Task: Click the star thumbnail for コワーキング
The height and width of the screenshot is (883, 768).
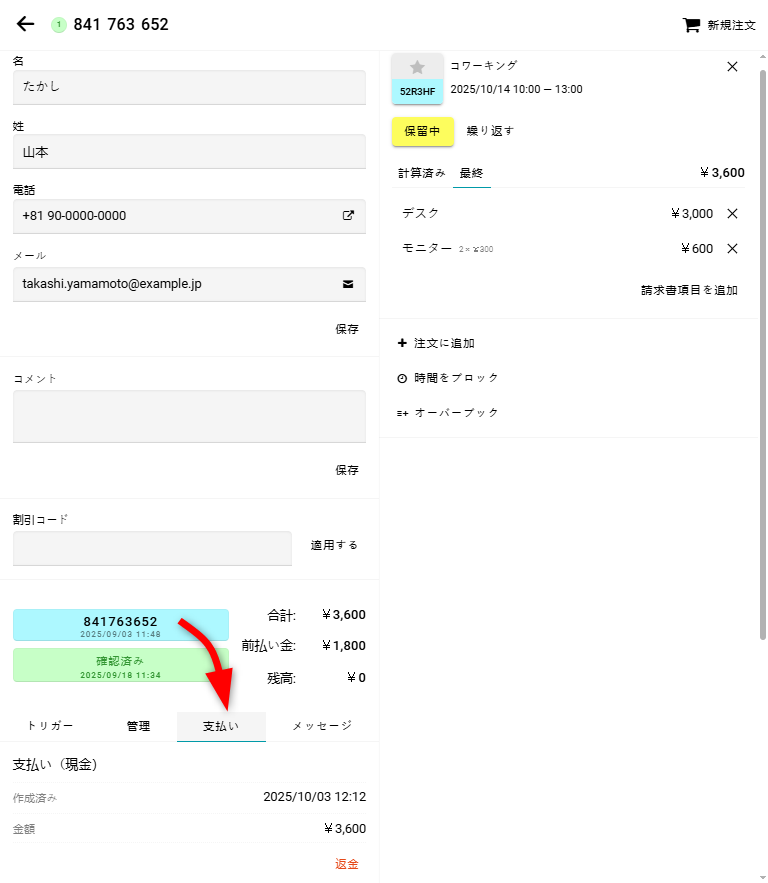Action: click(x=417, y=67)
